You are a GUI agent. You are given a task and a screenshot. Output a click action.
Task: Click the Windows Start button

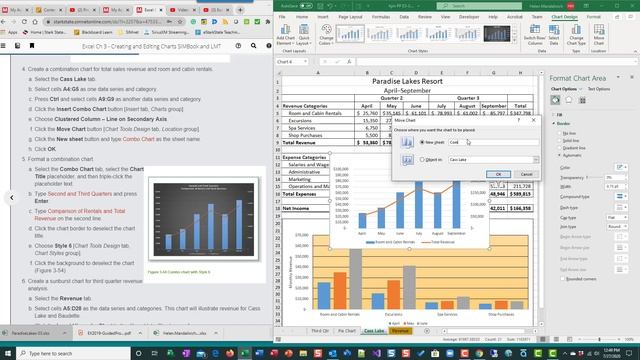point(8,353)
